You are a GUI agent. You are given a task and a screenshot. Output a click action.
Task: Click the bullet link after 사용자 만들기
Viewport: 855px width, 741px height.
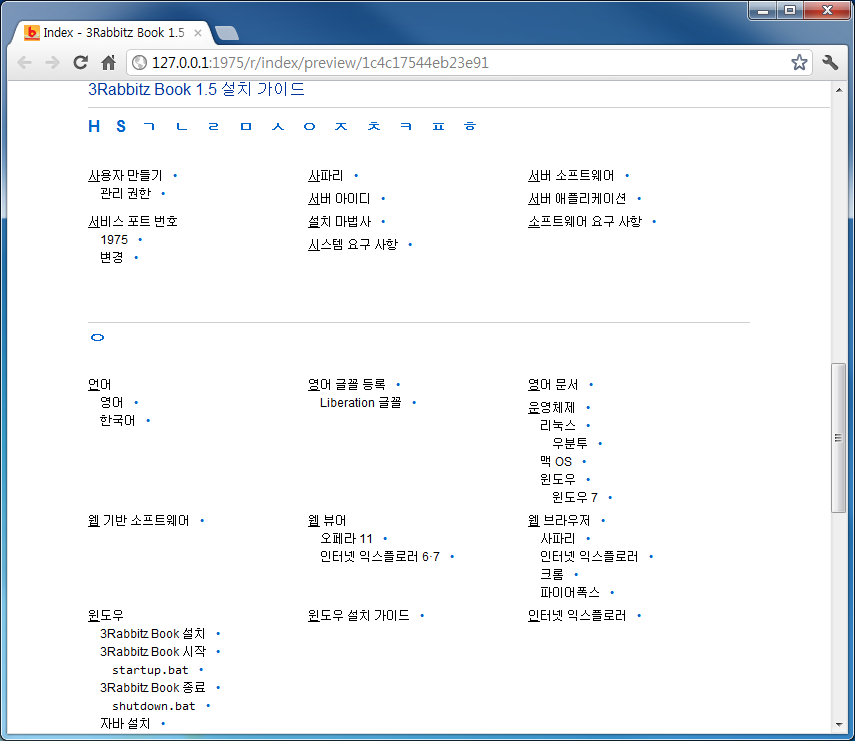[175, 176]
